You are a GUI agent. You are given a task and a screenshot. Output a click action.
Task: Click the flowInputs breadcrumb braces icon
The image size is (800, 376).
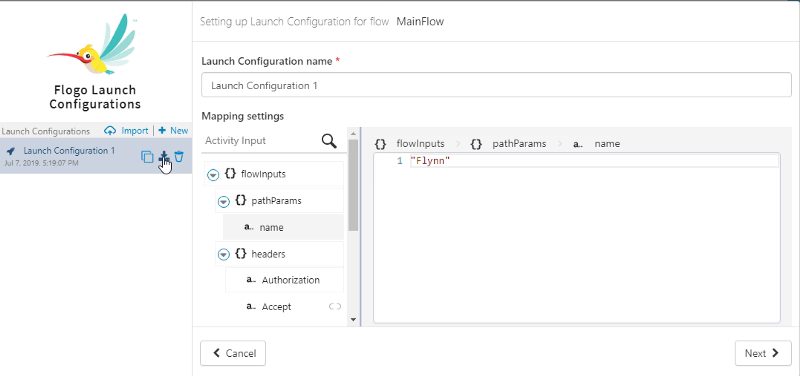tap(380, 144)
